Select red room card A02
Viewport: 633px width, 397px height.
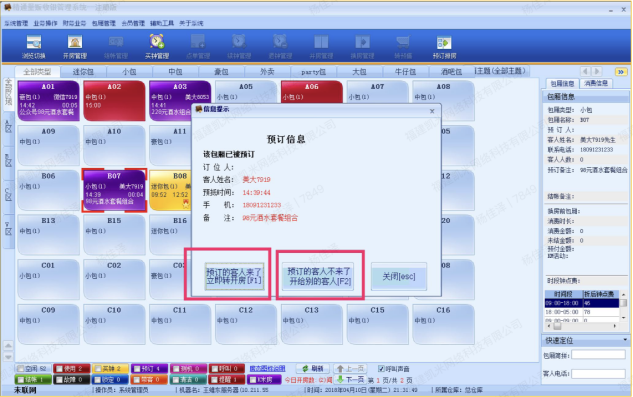(114, 101)
